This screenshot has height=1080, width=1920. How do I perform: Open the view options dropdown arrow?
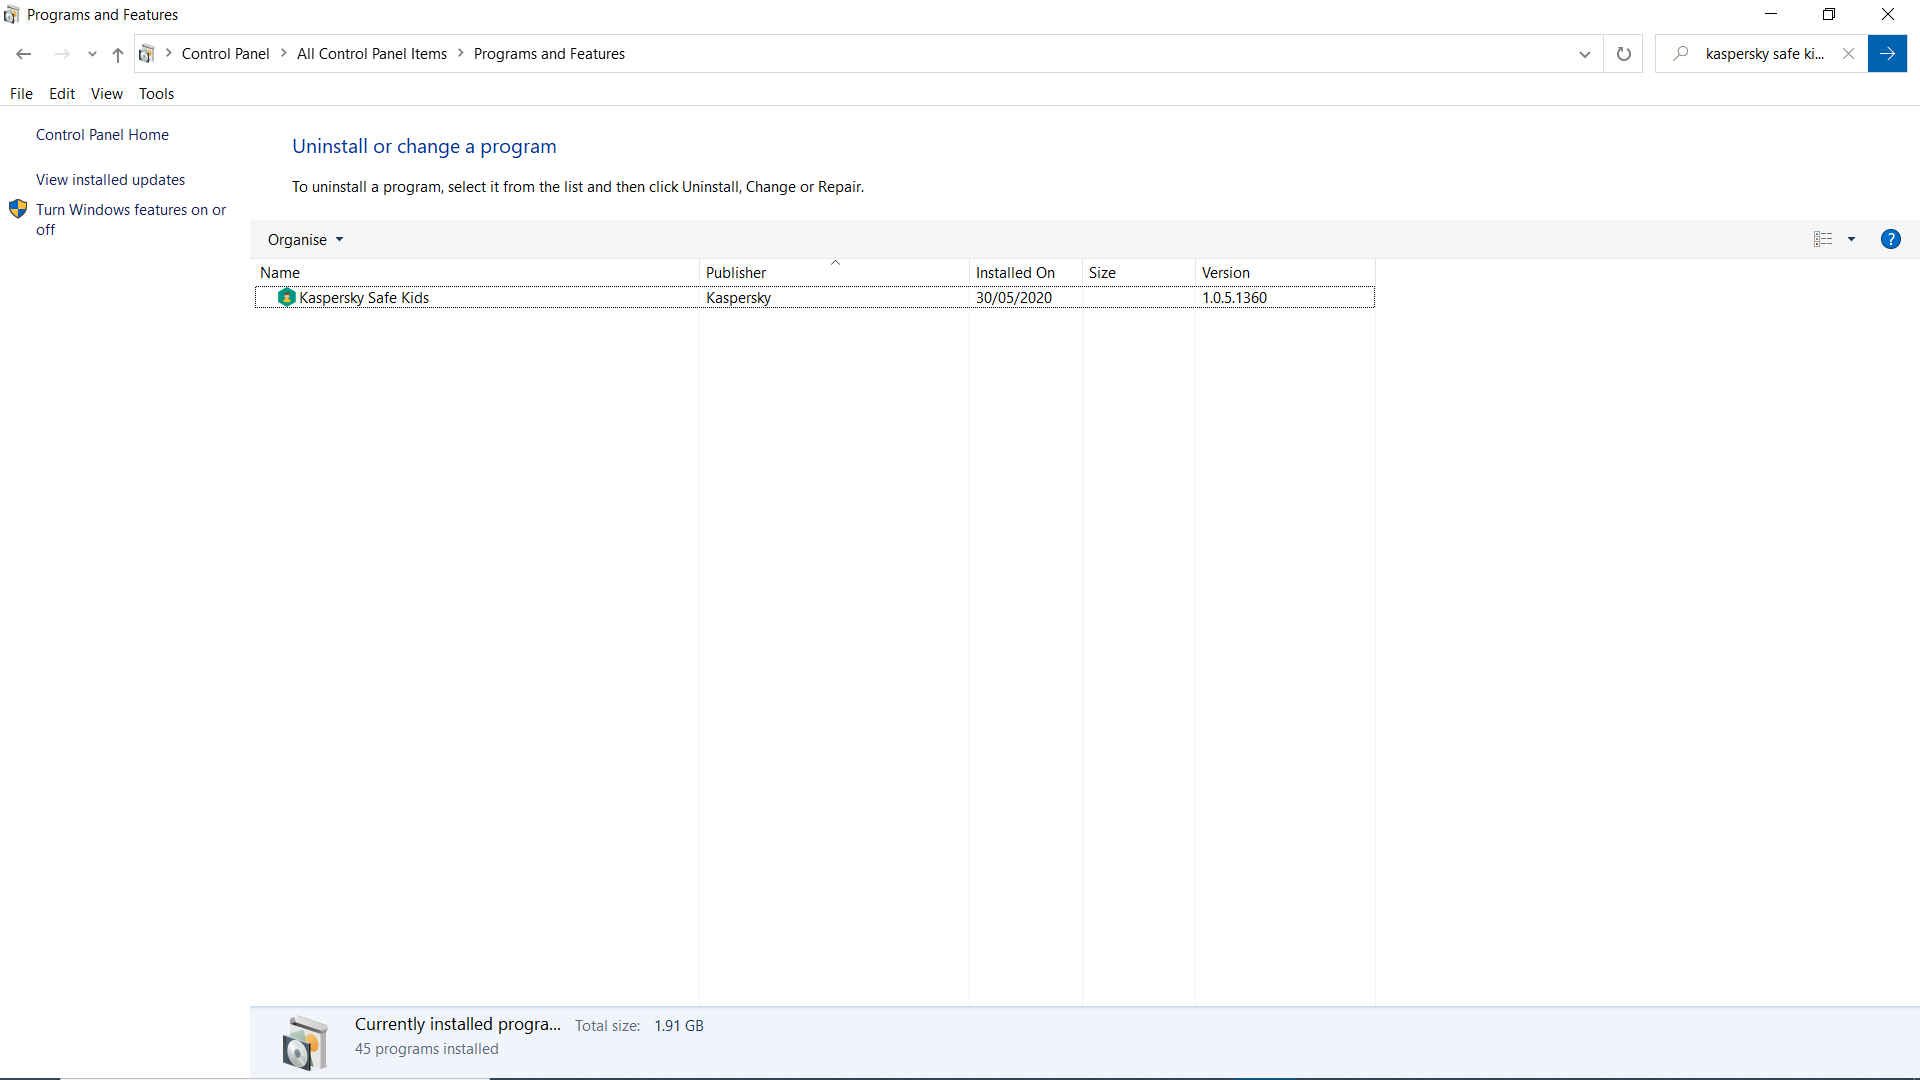pyautogui.click(x=1851, y=239)
